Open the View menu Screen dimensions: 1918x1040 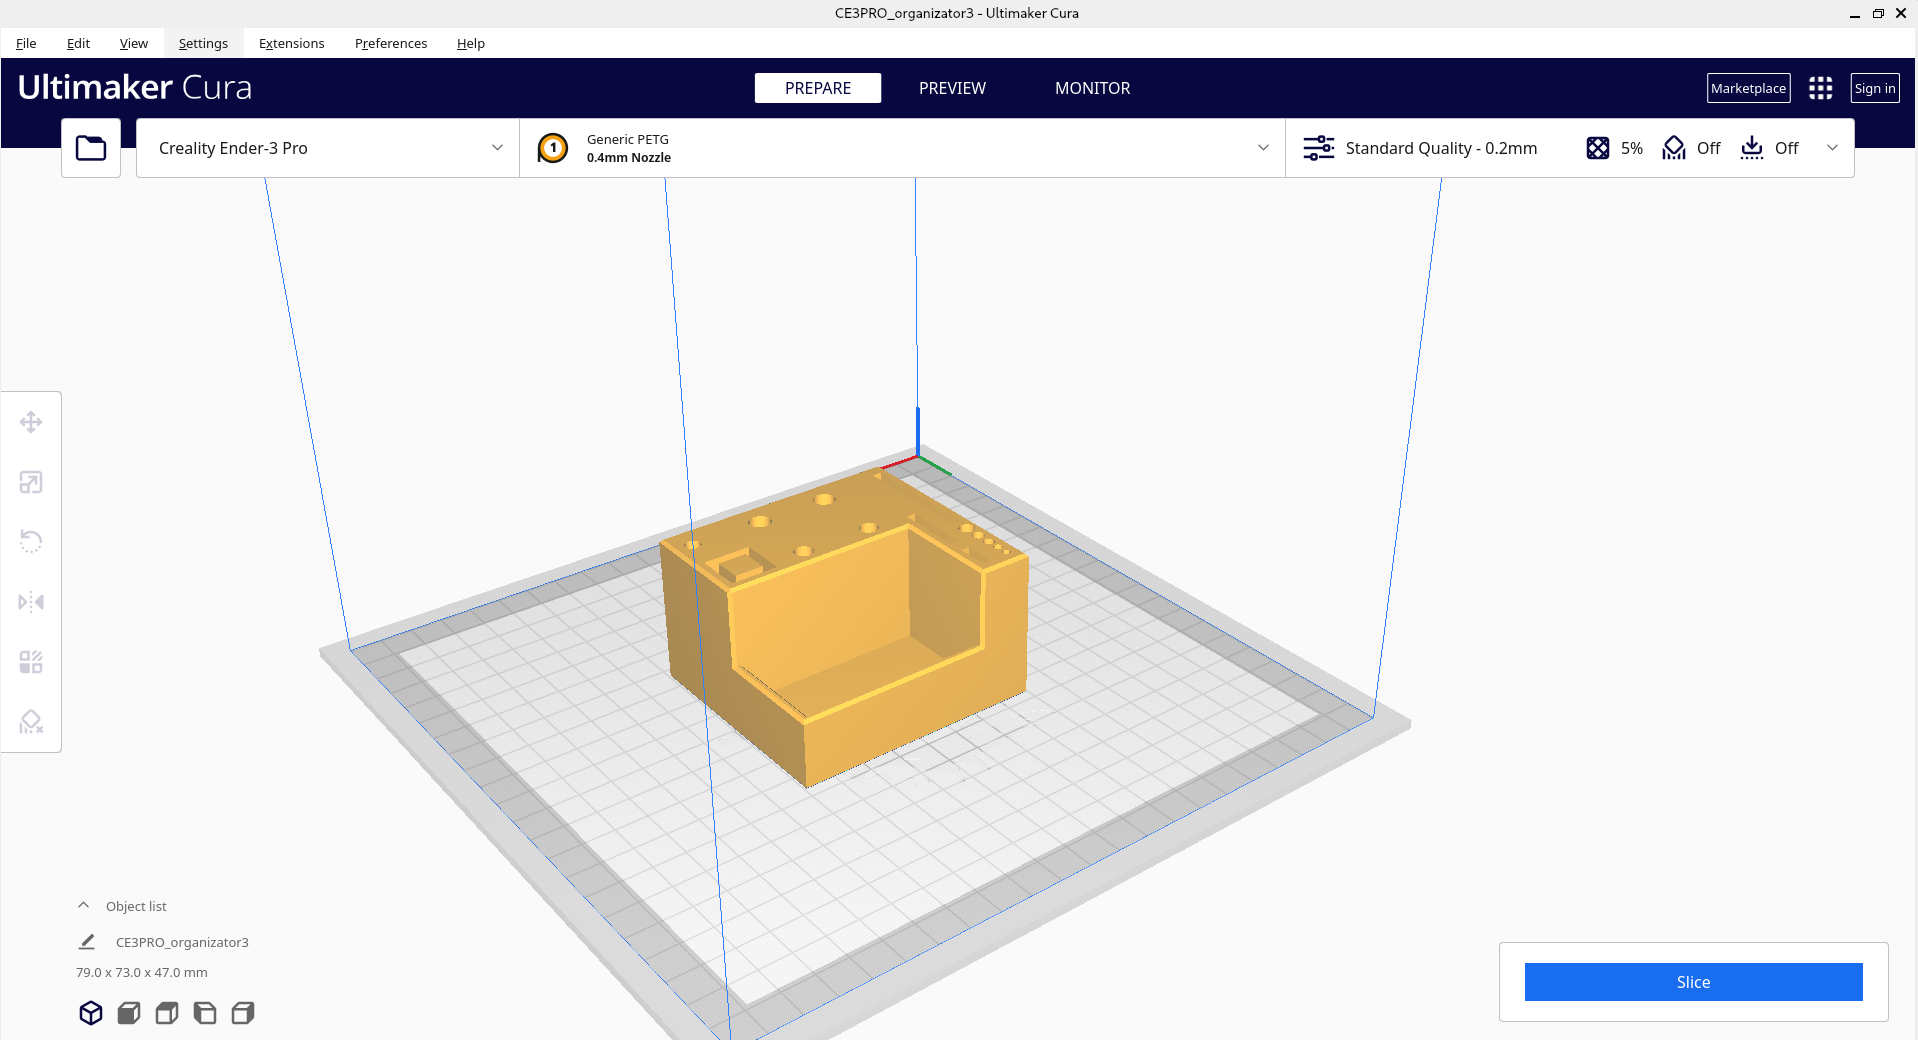click(133, 43)
